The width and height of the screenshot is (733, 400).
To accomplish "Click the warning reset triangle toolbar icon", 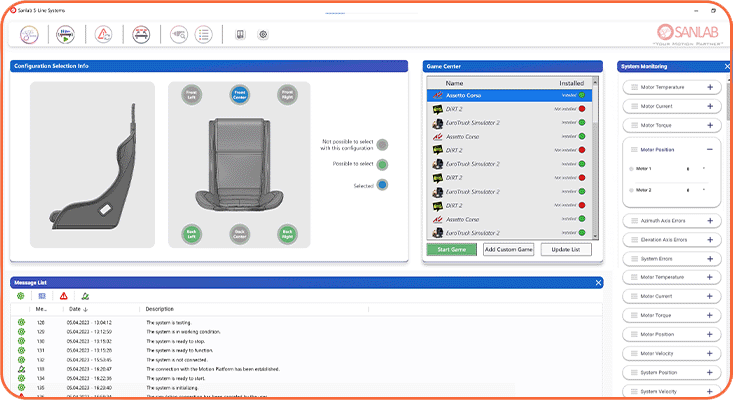I will [x=102, y=34].
